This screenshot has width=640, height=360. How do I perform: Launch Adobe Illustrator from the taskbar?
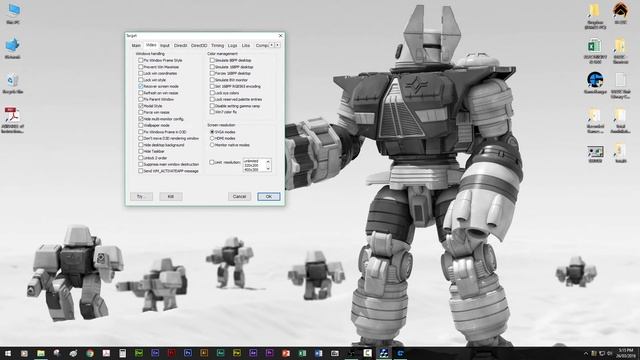(204, 353)
